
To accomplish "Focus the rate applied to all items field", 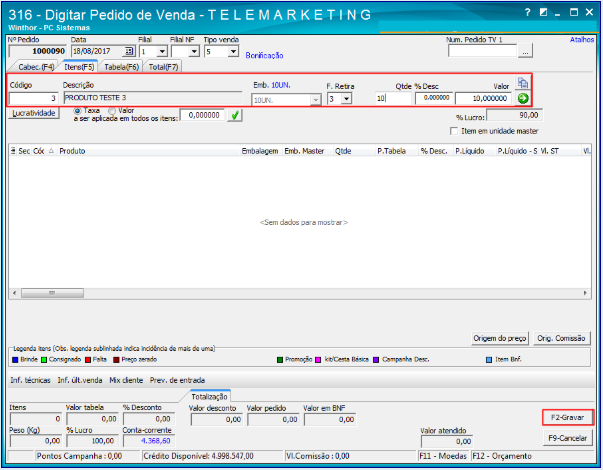I will (x=202, y=115).
